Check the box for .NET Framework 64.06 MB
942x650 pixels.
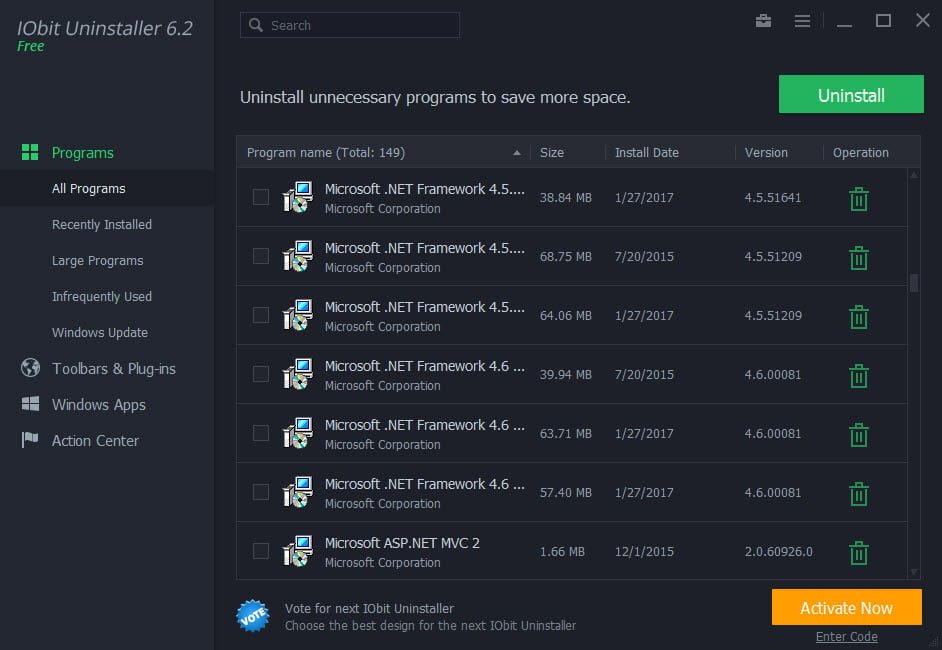click(261, 315)
